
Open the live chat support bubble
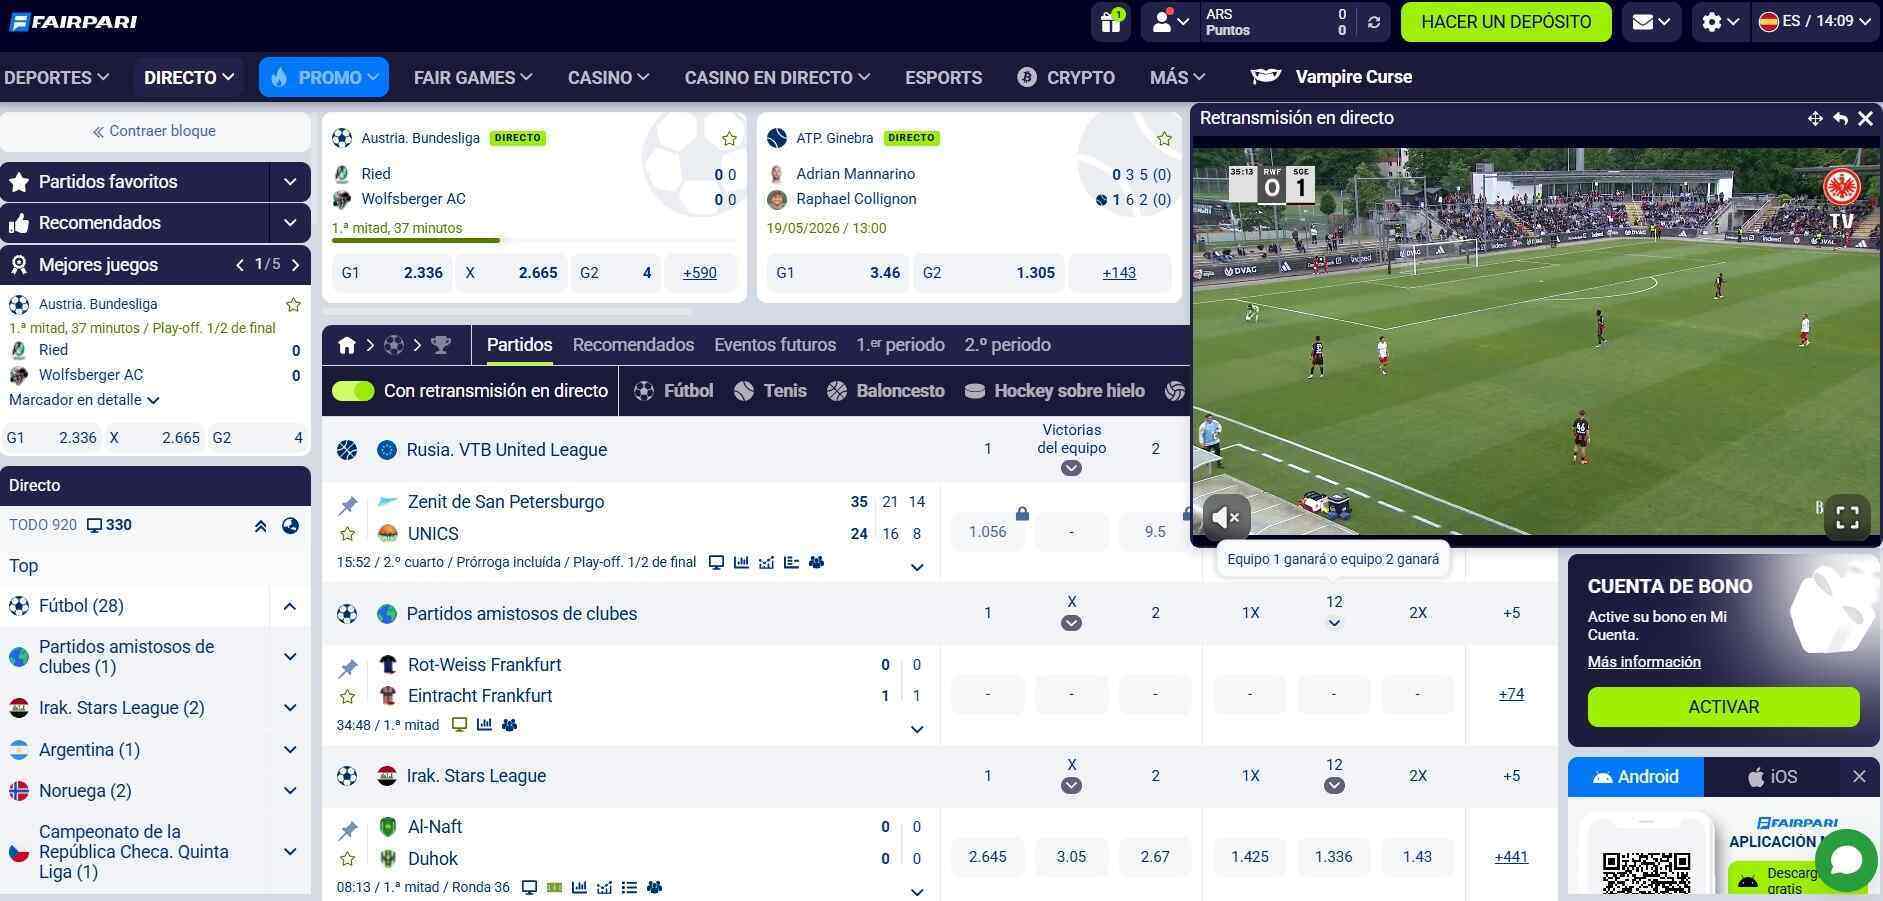[x=1846, y=860]
